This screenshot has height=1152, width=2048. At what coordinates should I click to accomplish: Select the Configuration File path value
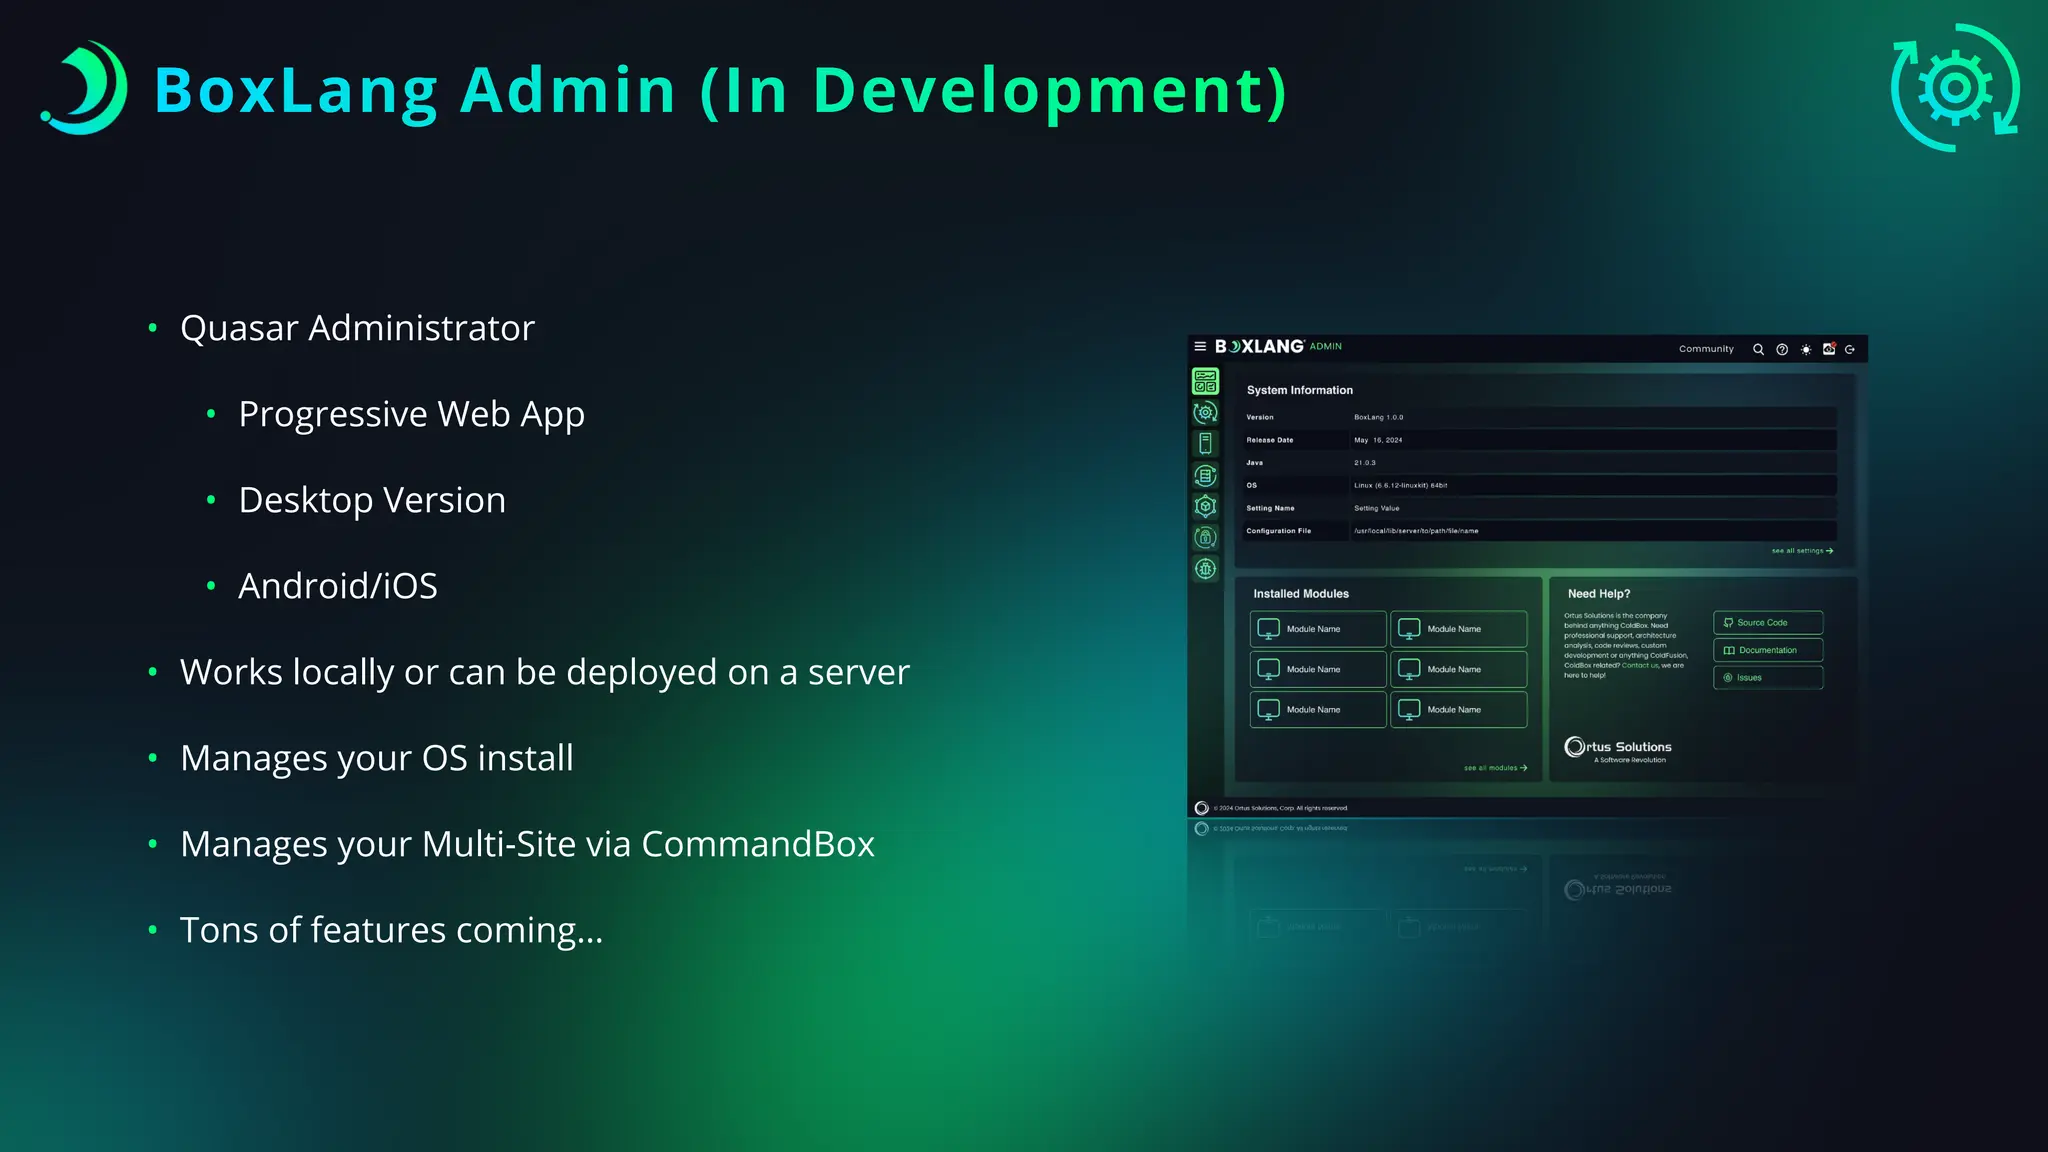(x=1416, y=531)
